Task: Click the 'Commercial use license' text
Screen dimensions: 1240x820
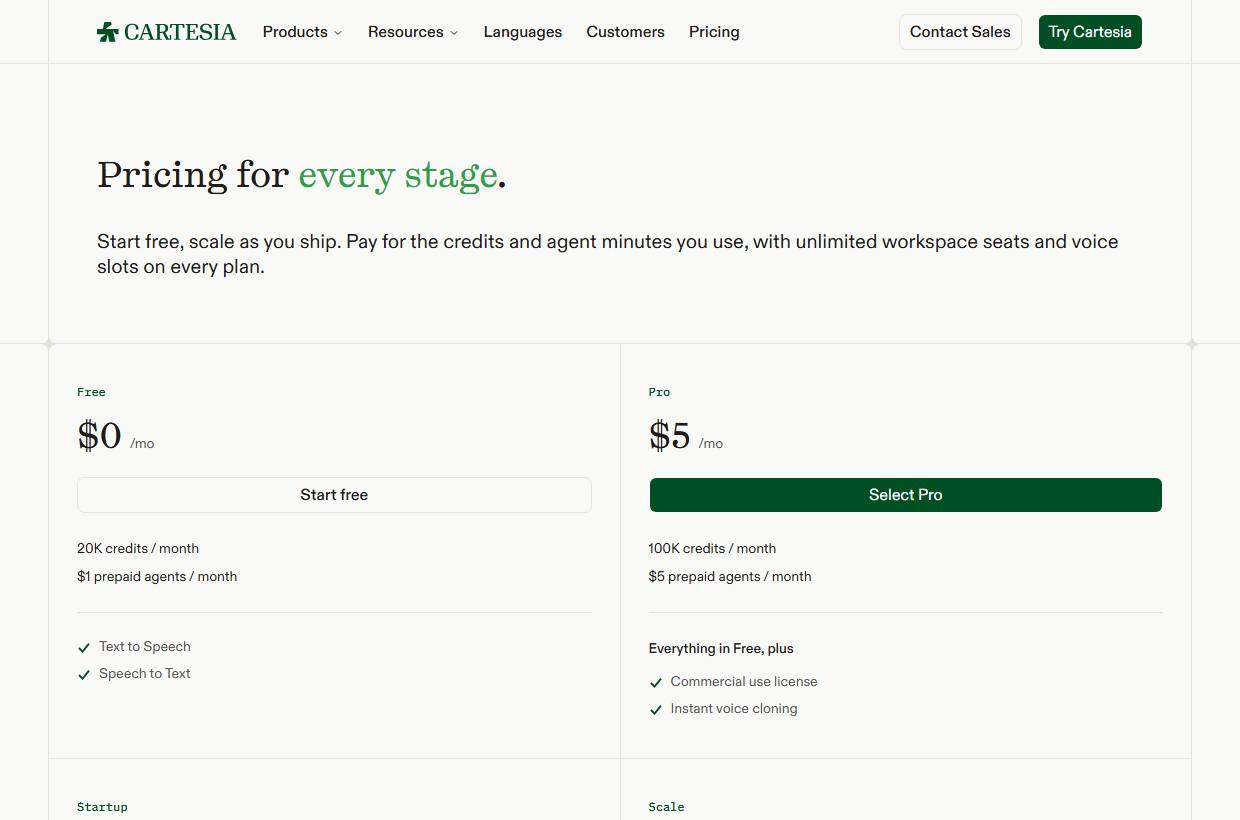Action: (744, 682)
